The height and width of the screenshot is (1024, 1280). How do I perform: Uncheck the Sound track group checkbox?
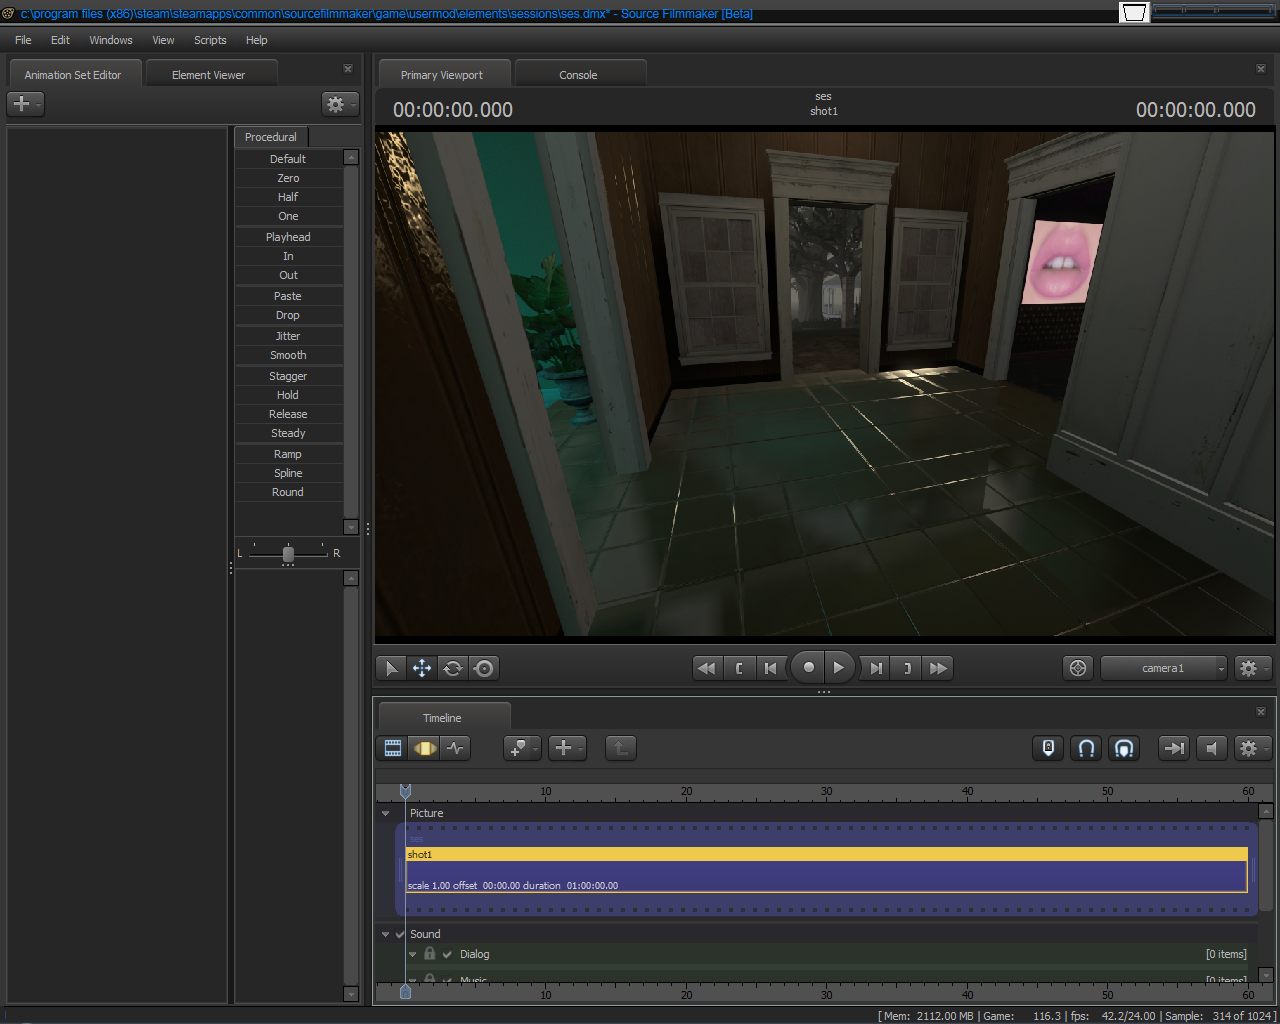(400, 934)
